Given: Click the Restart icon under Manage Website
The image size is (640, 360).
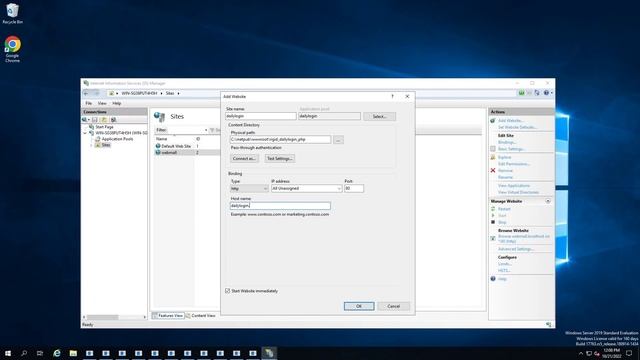Looking at the screenshot, I should (493, 209).
